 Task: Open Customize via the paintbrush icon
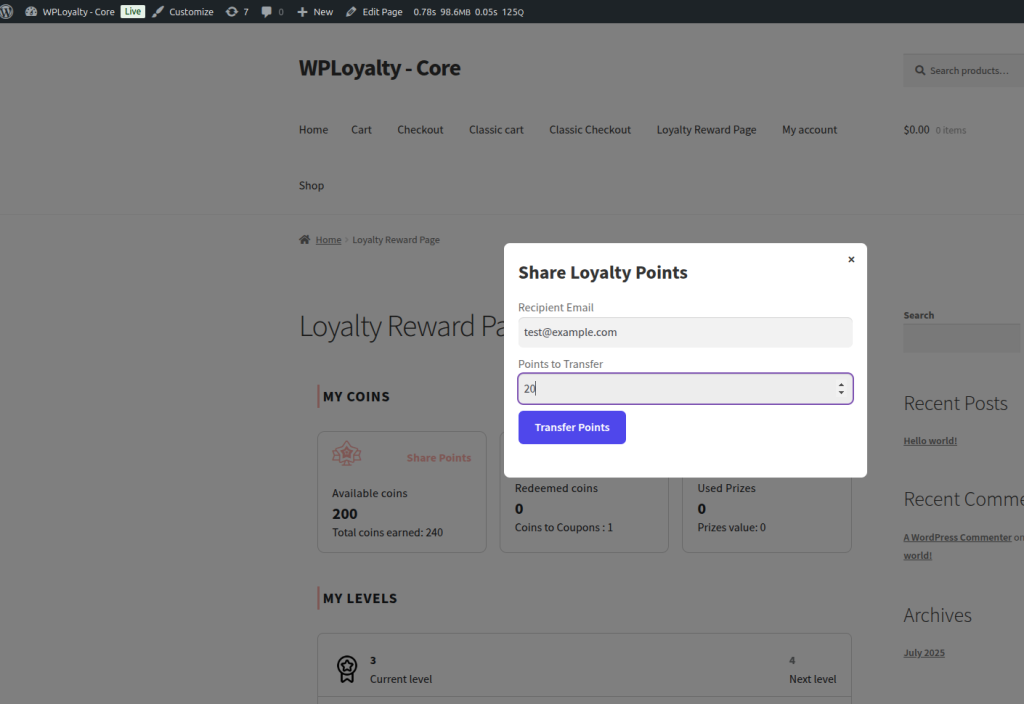point(156,11)
